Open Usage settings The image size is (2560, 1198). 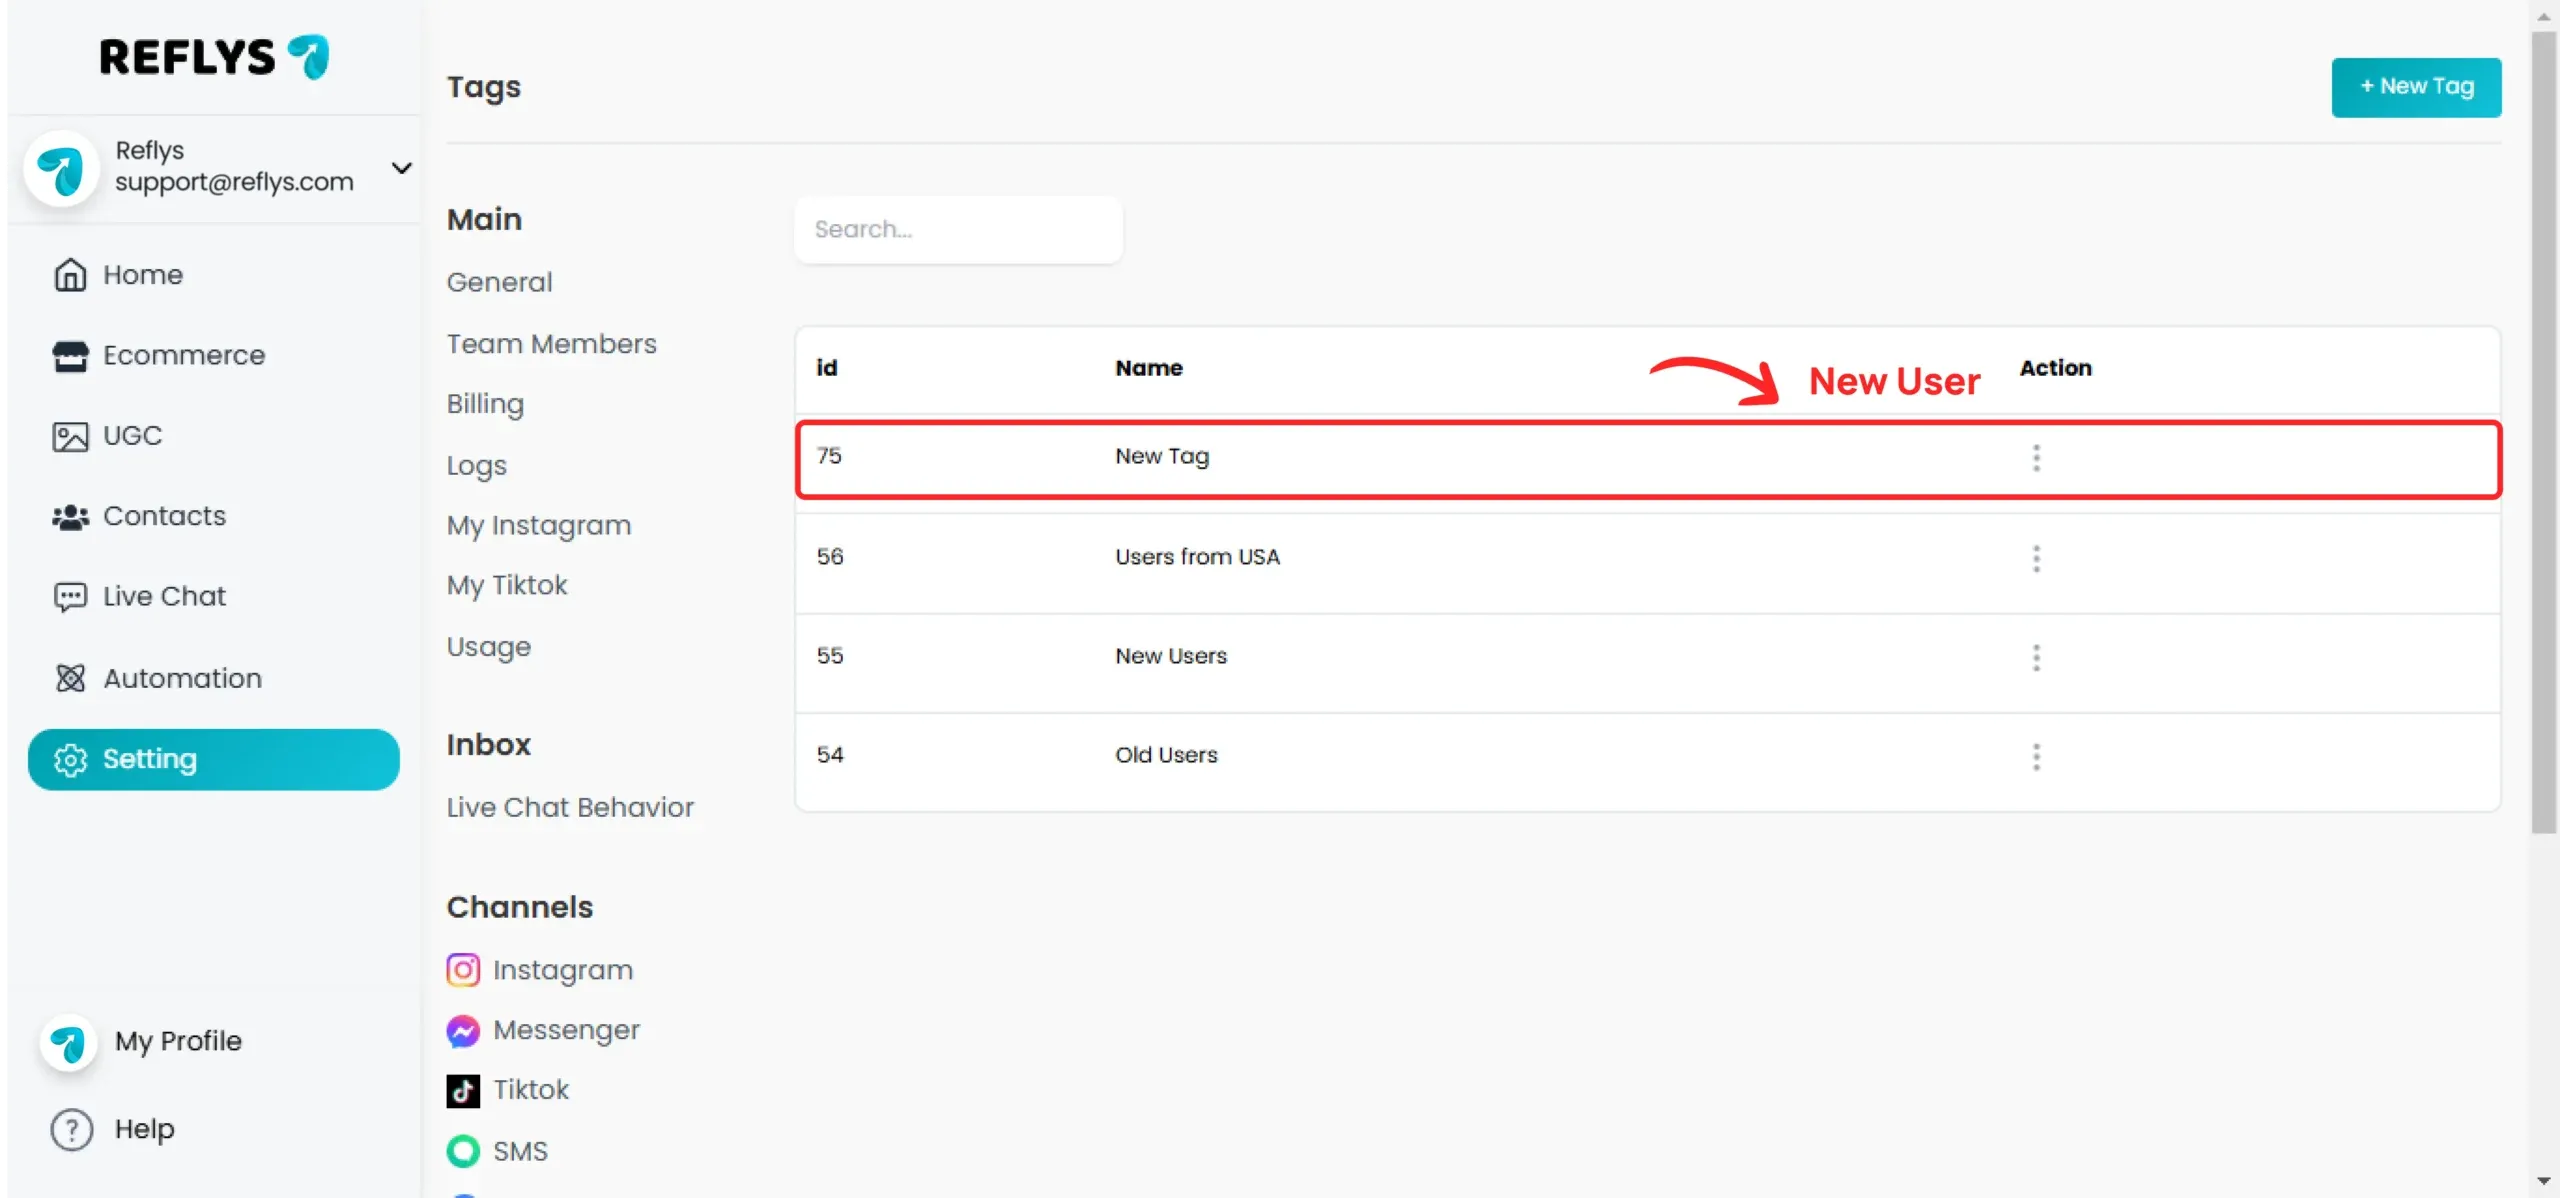[x=488, y=647]
